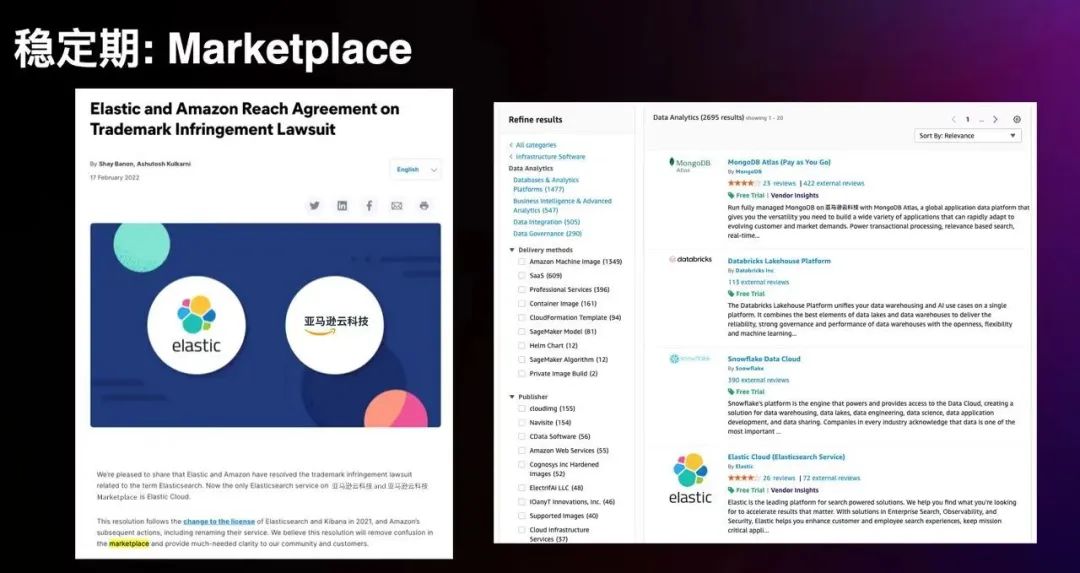The height and width of the screenshot is (573, 1080).
Task: Open the Data Governance (290) category
Action: [547, 234]
